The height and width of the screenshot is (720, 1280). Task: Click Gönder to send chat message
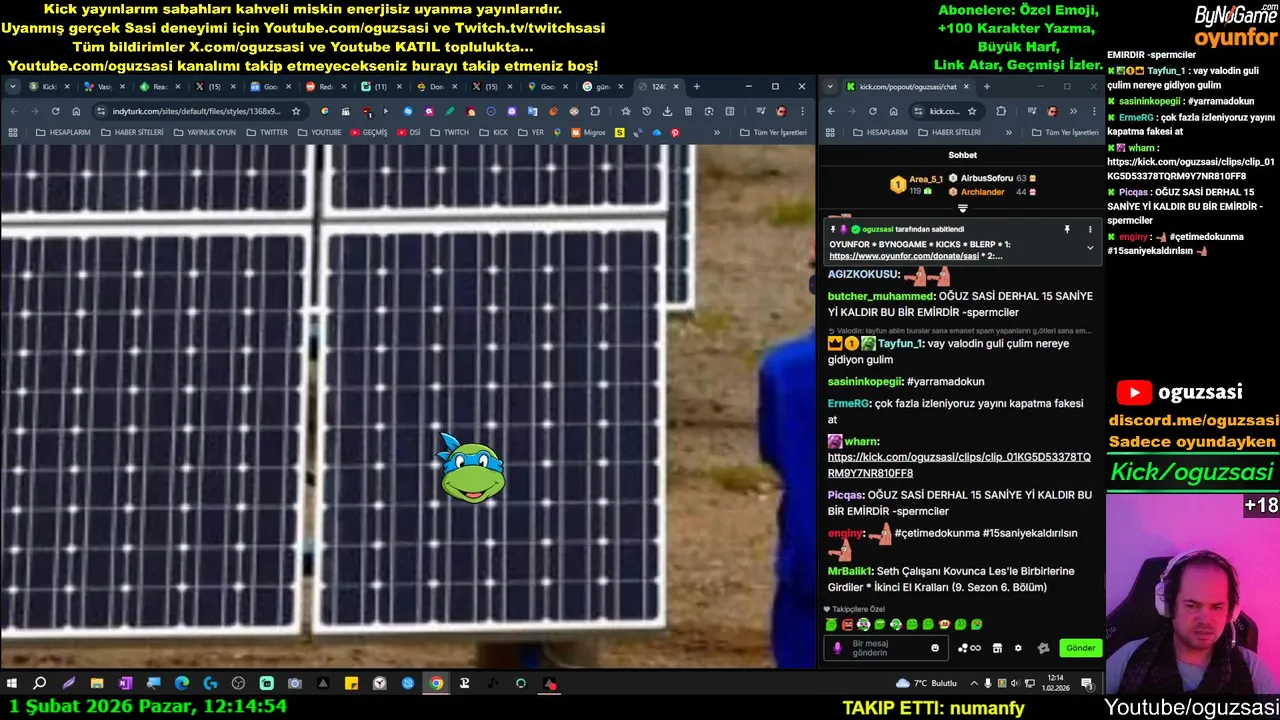click(1080, 648)
